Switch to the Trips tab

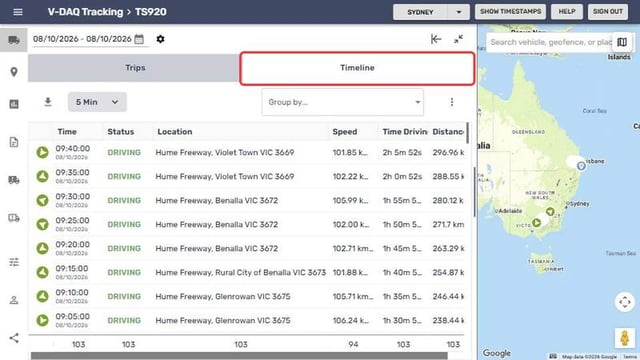pos(134,68)
